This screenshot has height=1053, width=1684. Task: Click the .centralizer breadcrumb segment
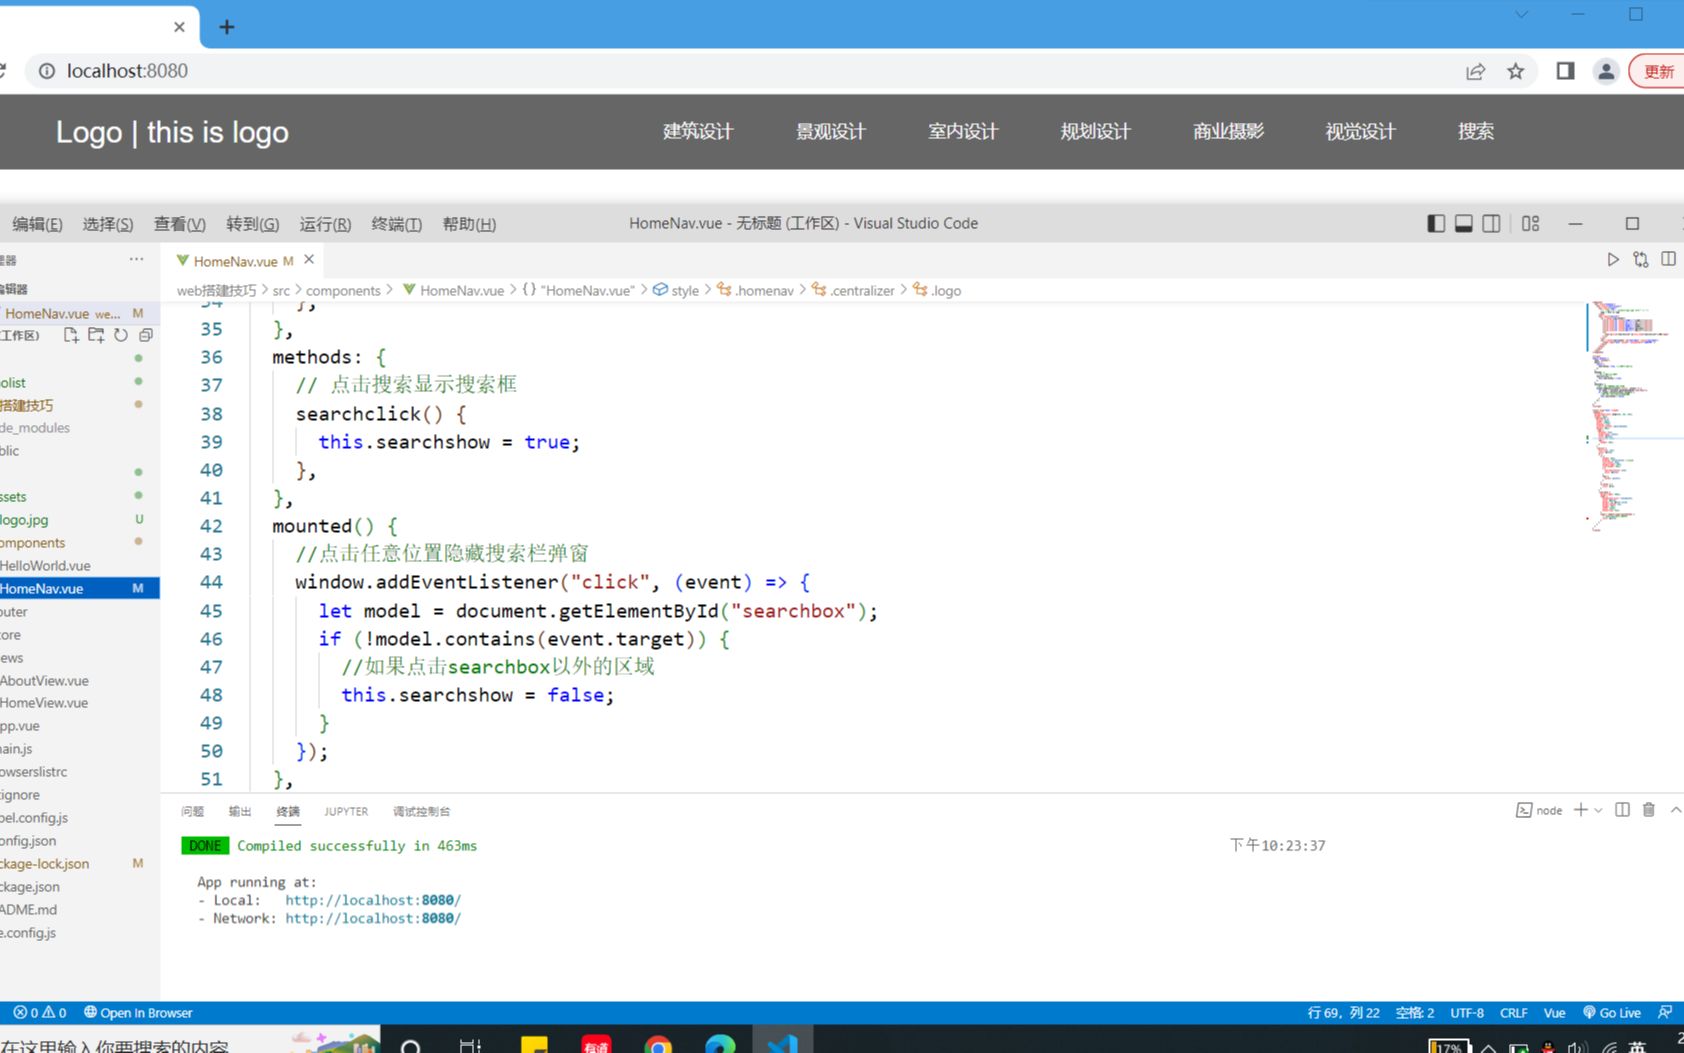(854, 291)
